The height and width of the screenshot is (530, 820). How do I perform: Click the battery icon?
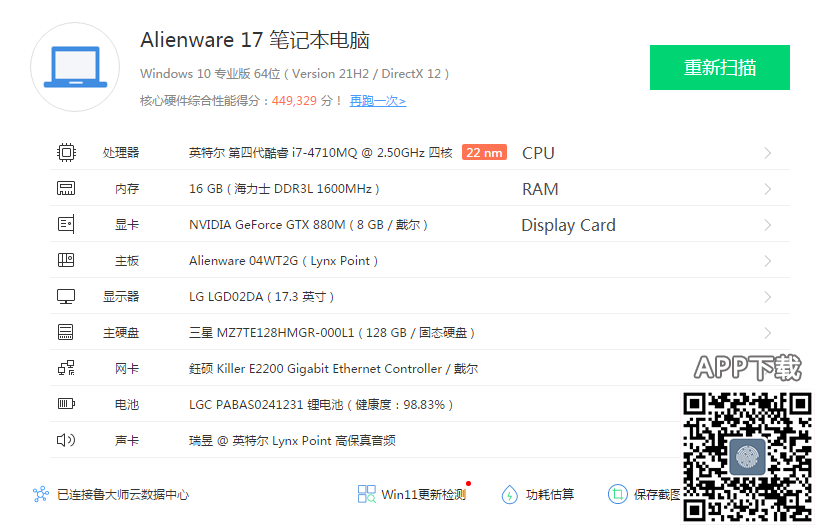(66, 404)
